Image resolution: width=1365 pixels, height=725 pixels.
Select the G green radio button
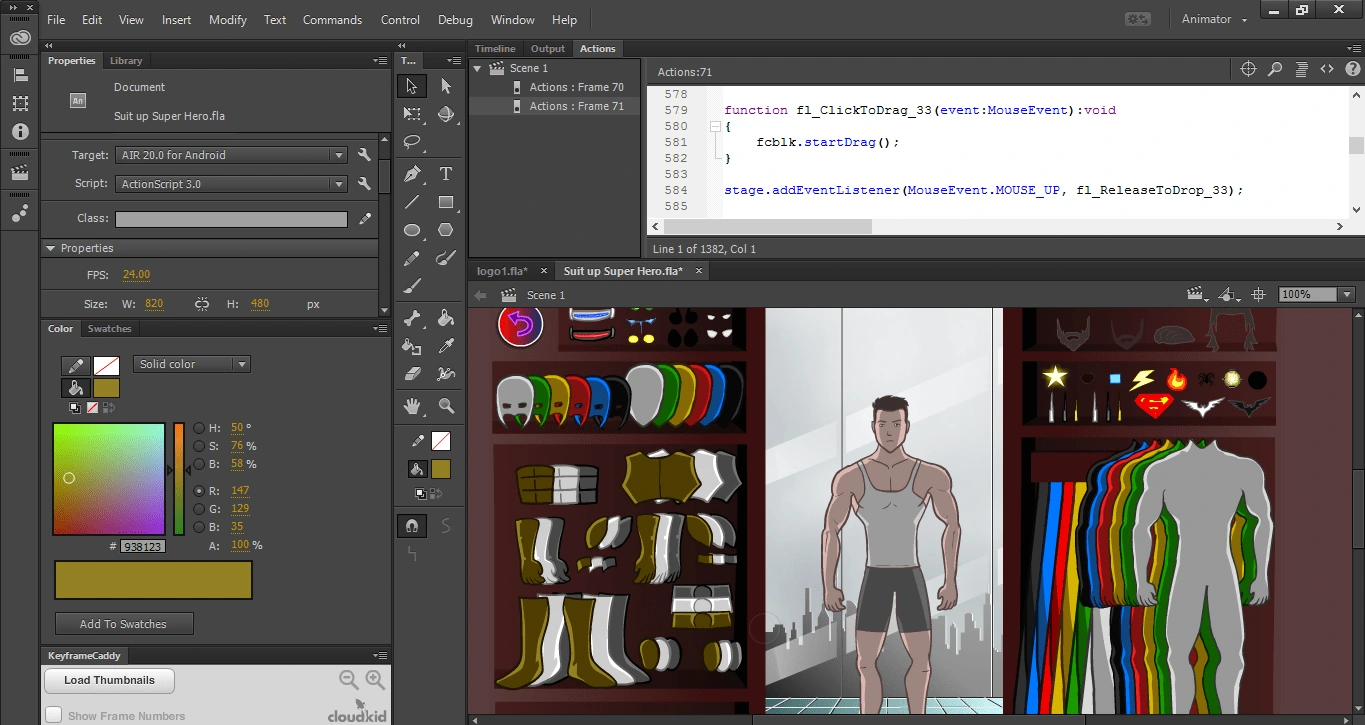[199, 509]
